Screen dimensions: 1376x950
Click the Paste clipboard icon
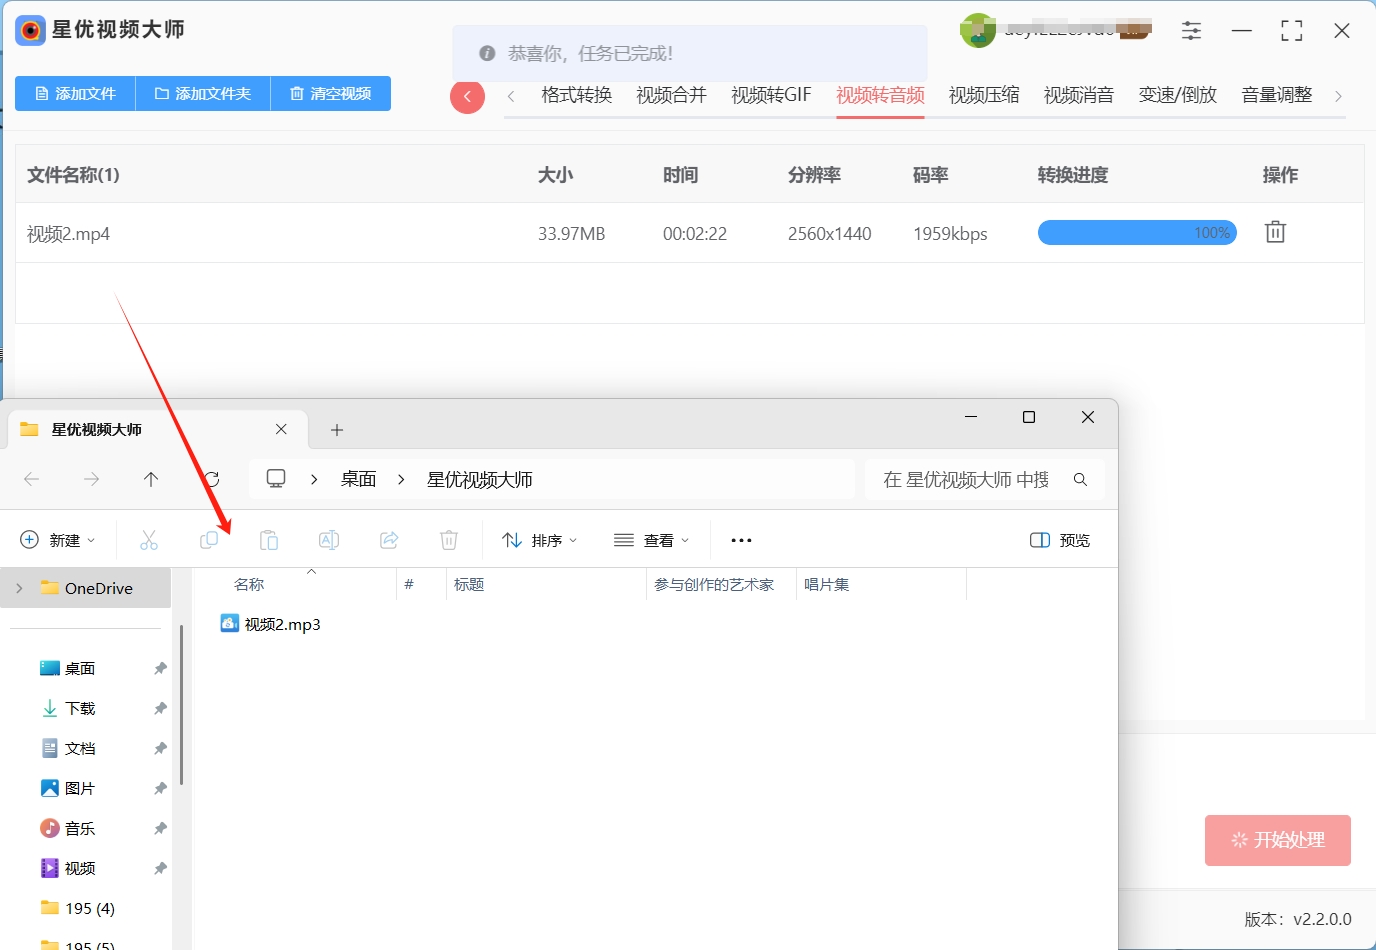click(269, 540)
